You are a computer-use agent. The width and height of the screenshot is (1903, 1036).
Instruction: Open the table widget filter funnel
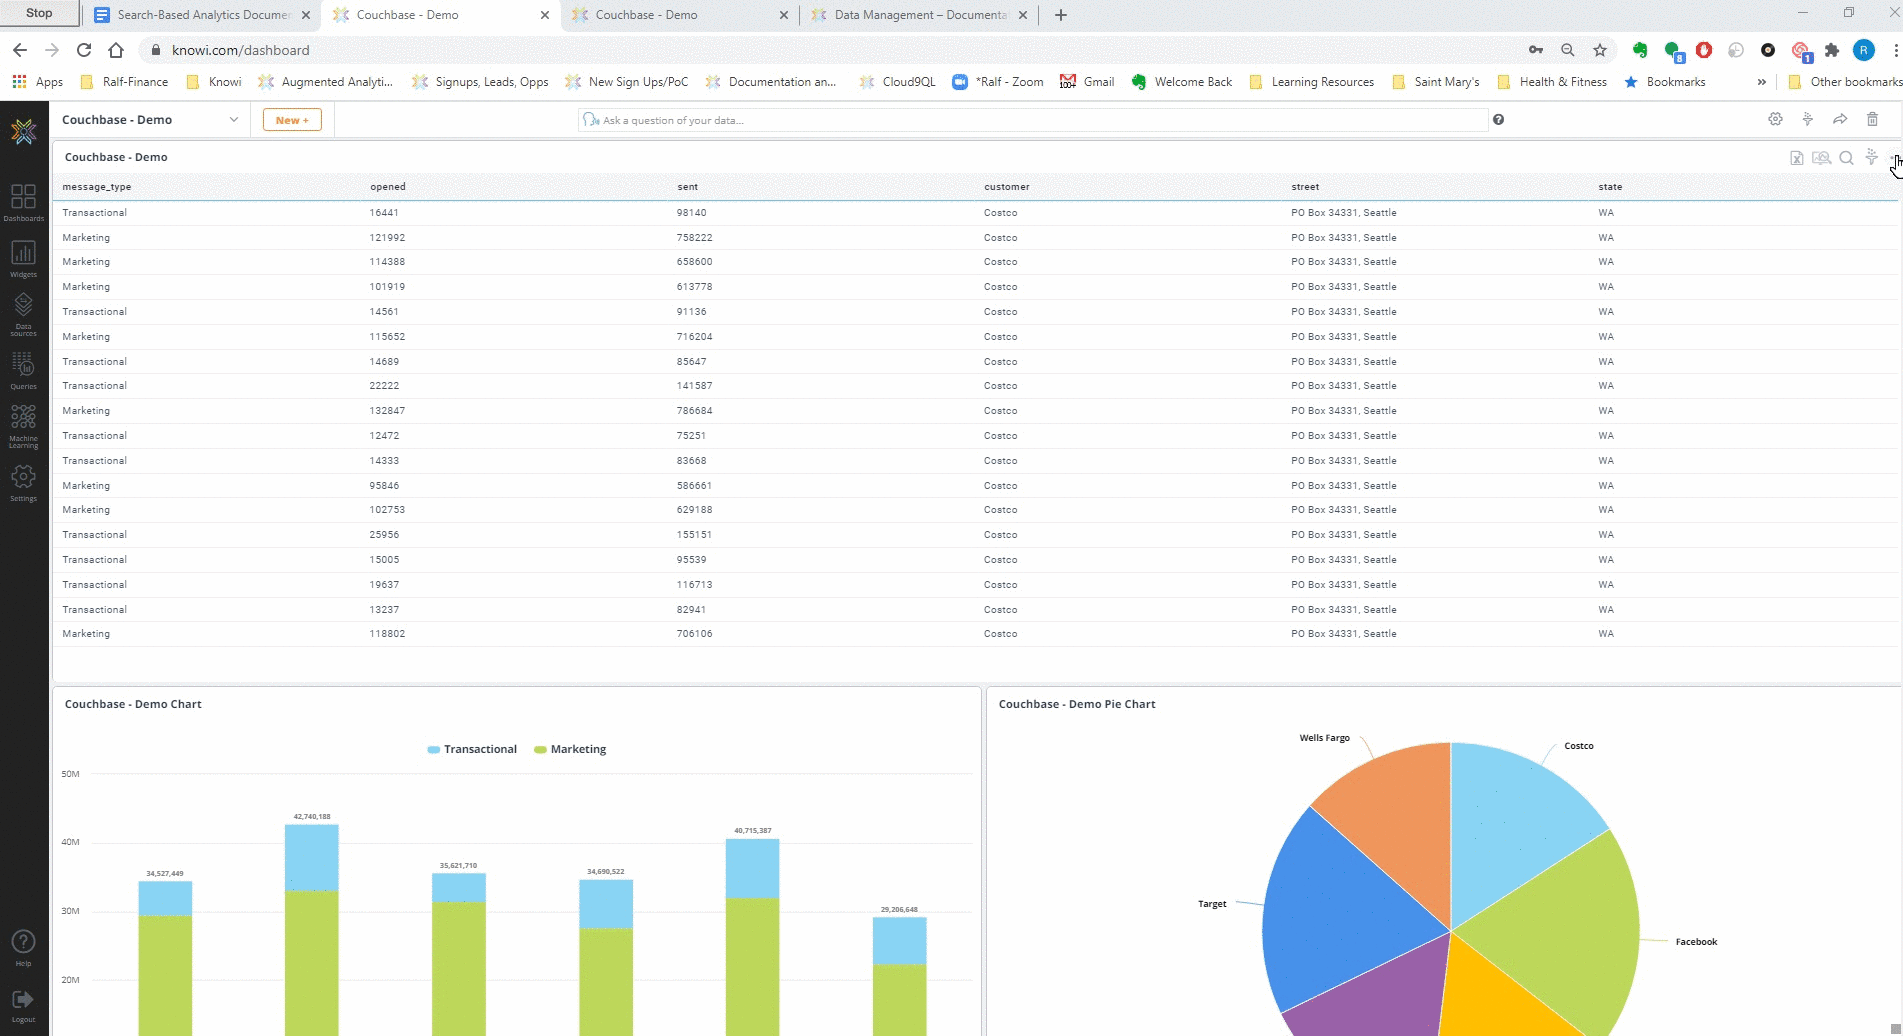click(x=1872, y=157)
